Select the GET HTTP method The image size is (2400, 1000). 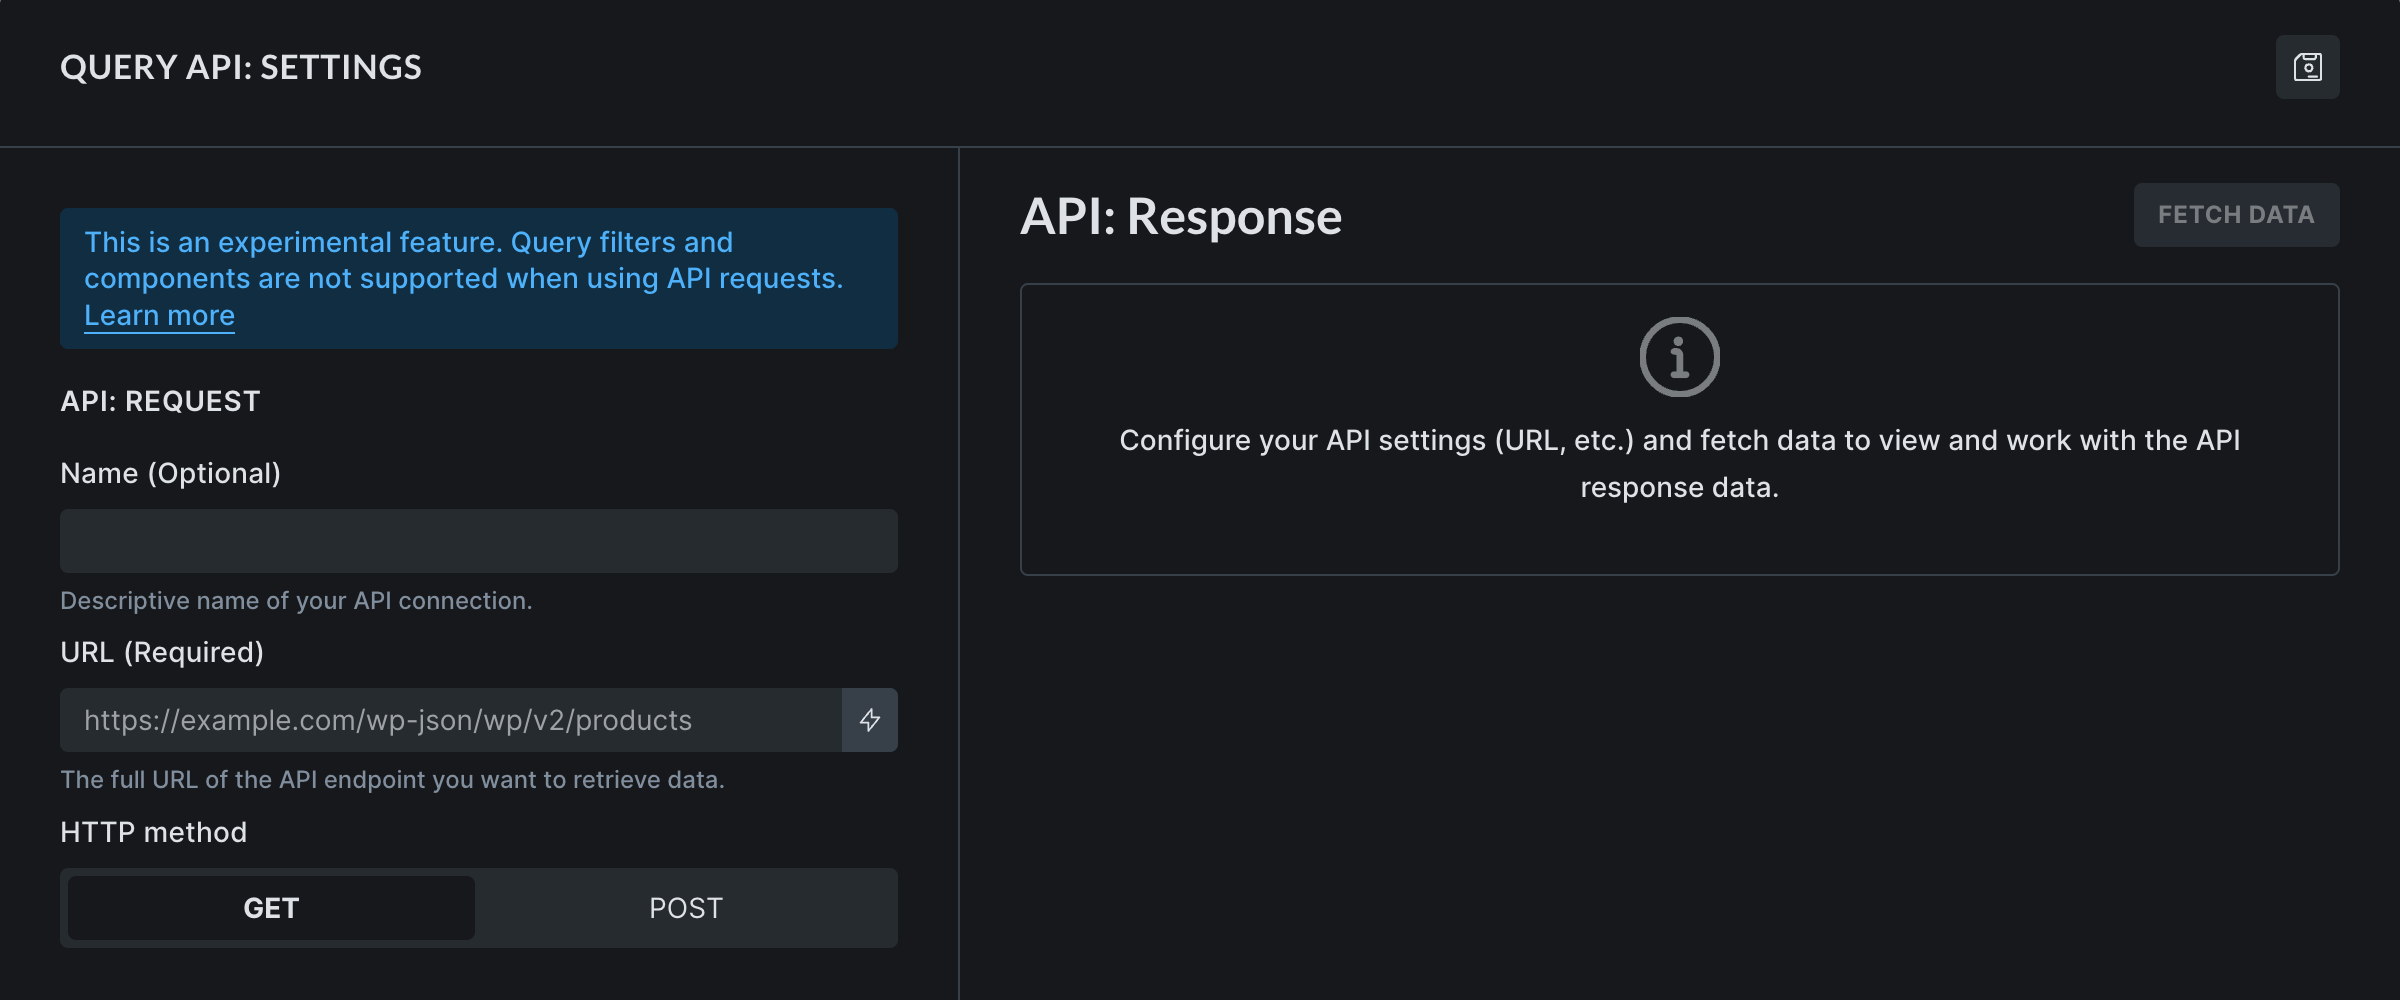271,908
